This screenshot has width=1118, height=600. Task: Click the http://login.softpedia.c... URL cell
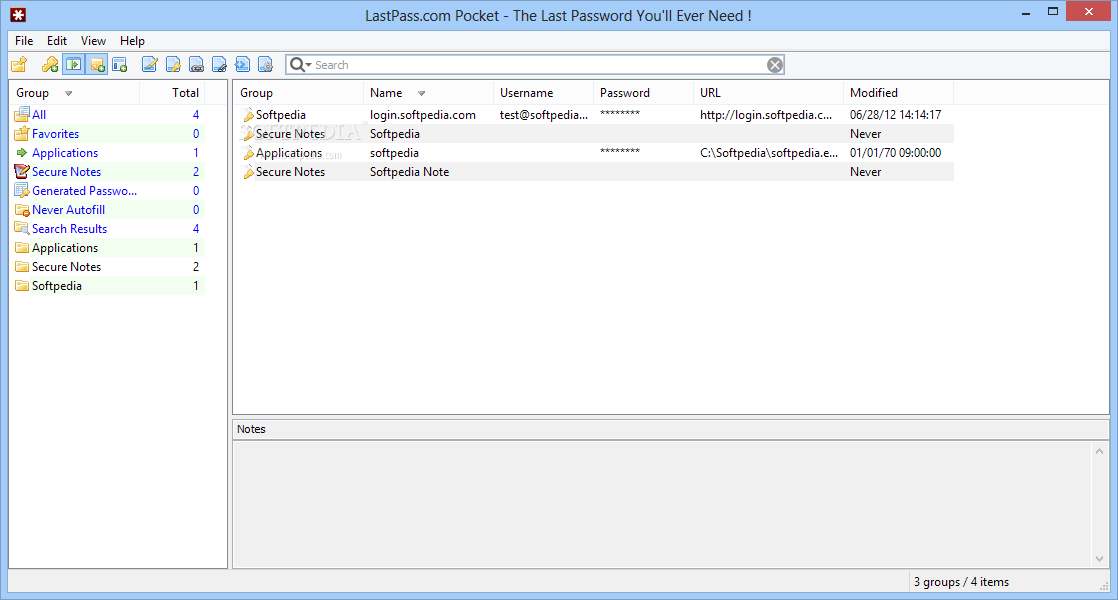click(766, 115)
